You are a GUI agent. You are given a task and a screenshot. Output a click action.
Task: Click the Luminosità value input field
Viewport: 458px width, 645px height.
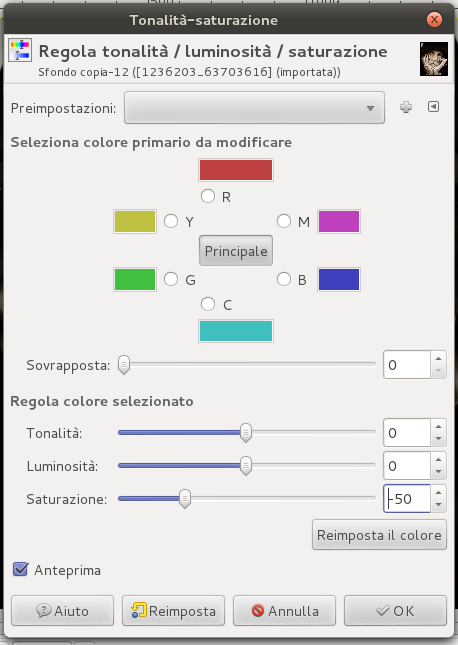[407, 466]
